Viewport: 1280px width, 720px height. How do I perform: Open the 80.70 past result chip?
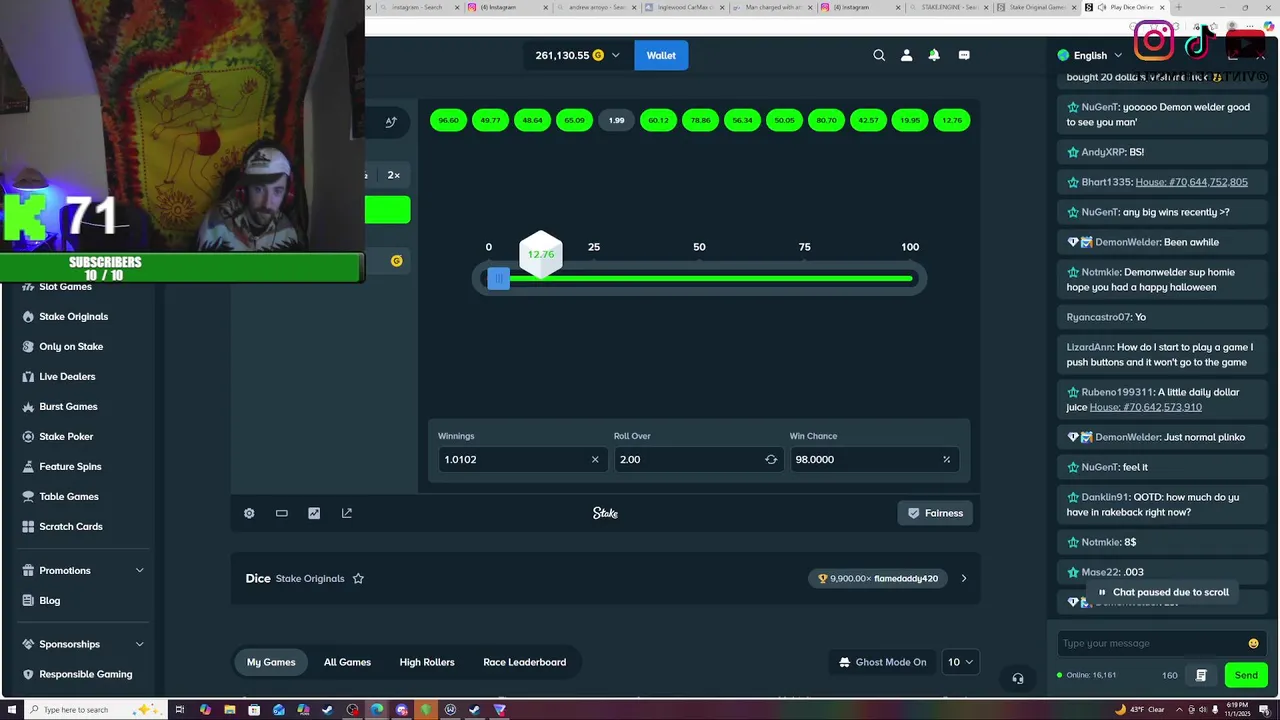[826, 120]
